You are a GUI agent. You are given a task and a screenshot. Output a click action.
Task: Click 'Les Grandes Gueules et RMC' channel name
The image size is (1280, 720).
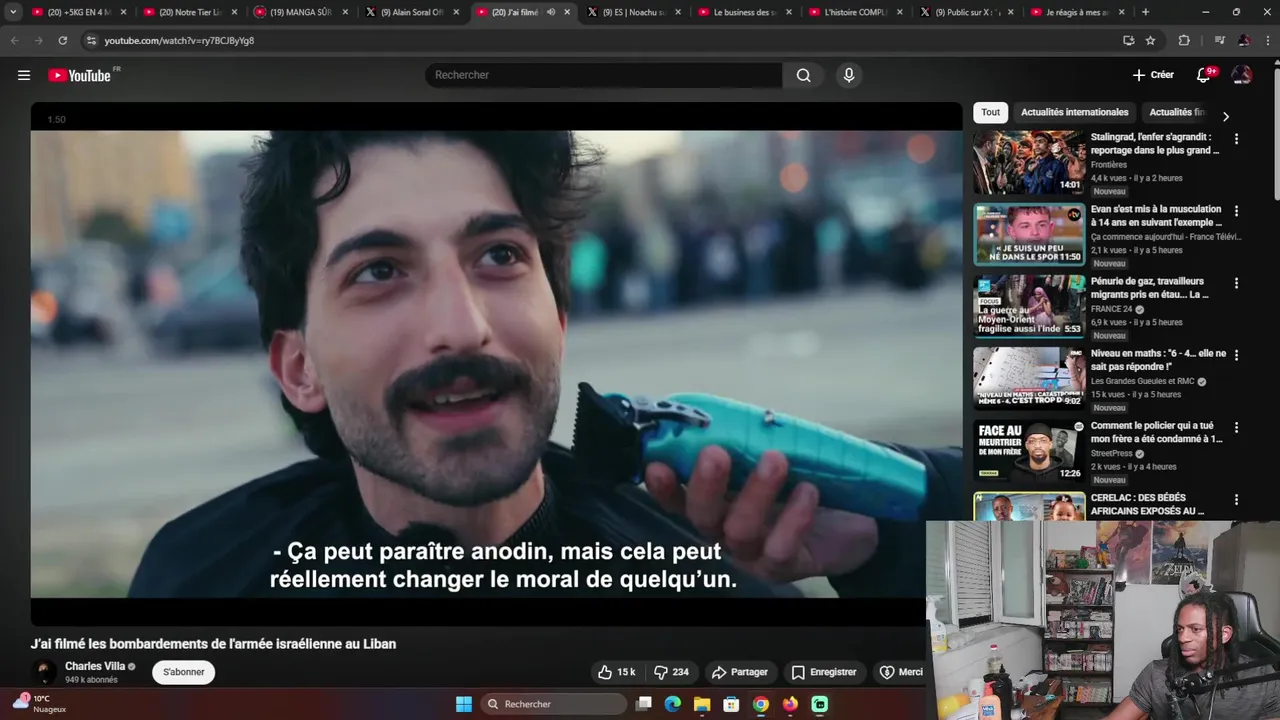pyautogui.click(x=1142, y=381)
